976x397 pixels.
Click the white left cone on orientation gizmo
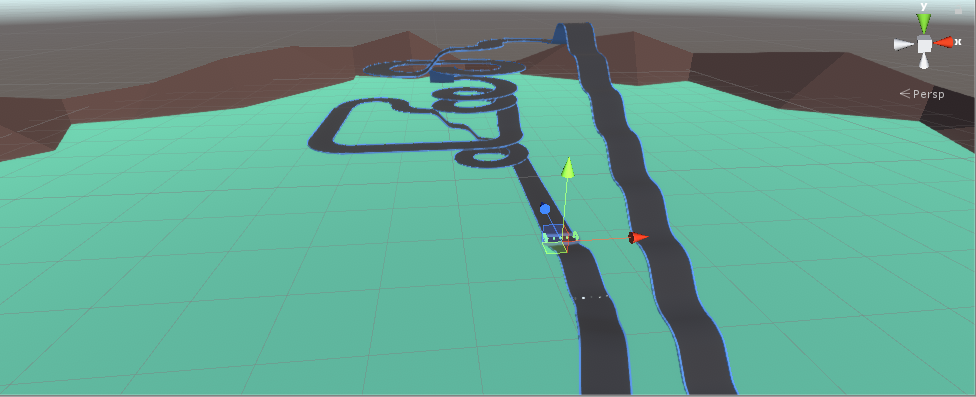pyautogui.click(x=904, y=44)
